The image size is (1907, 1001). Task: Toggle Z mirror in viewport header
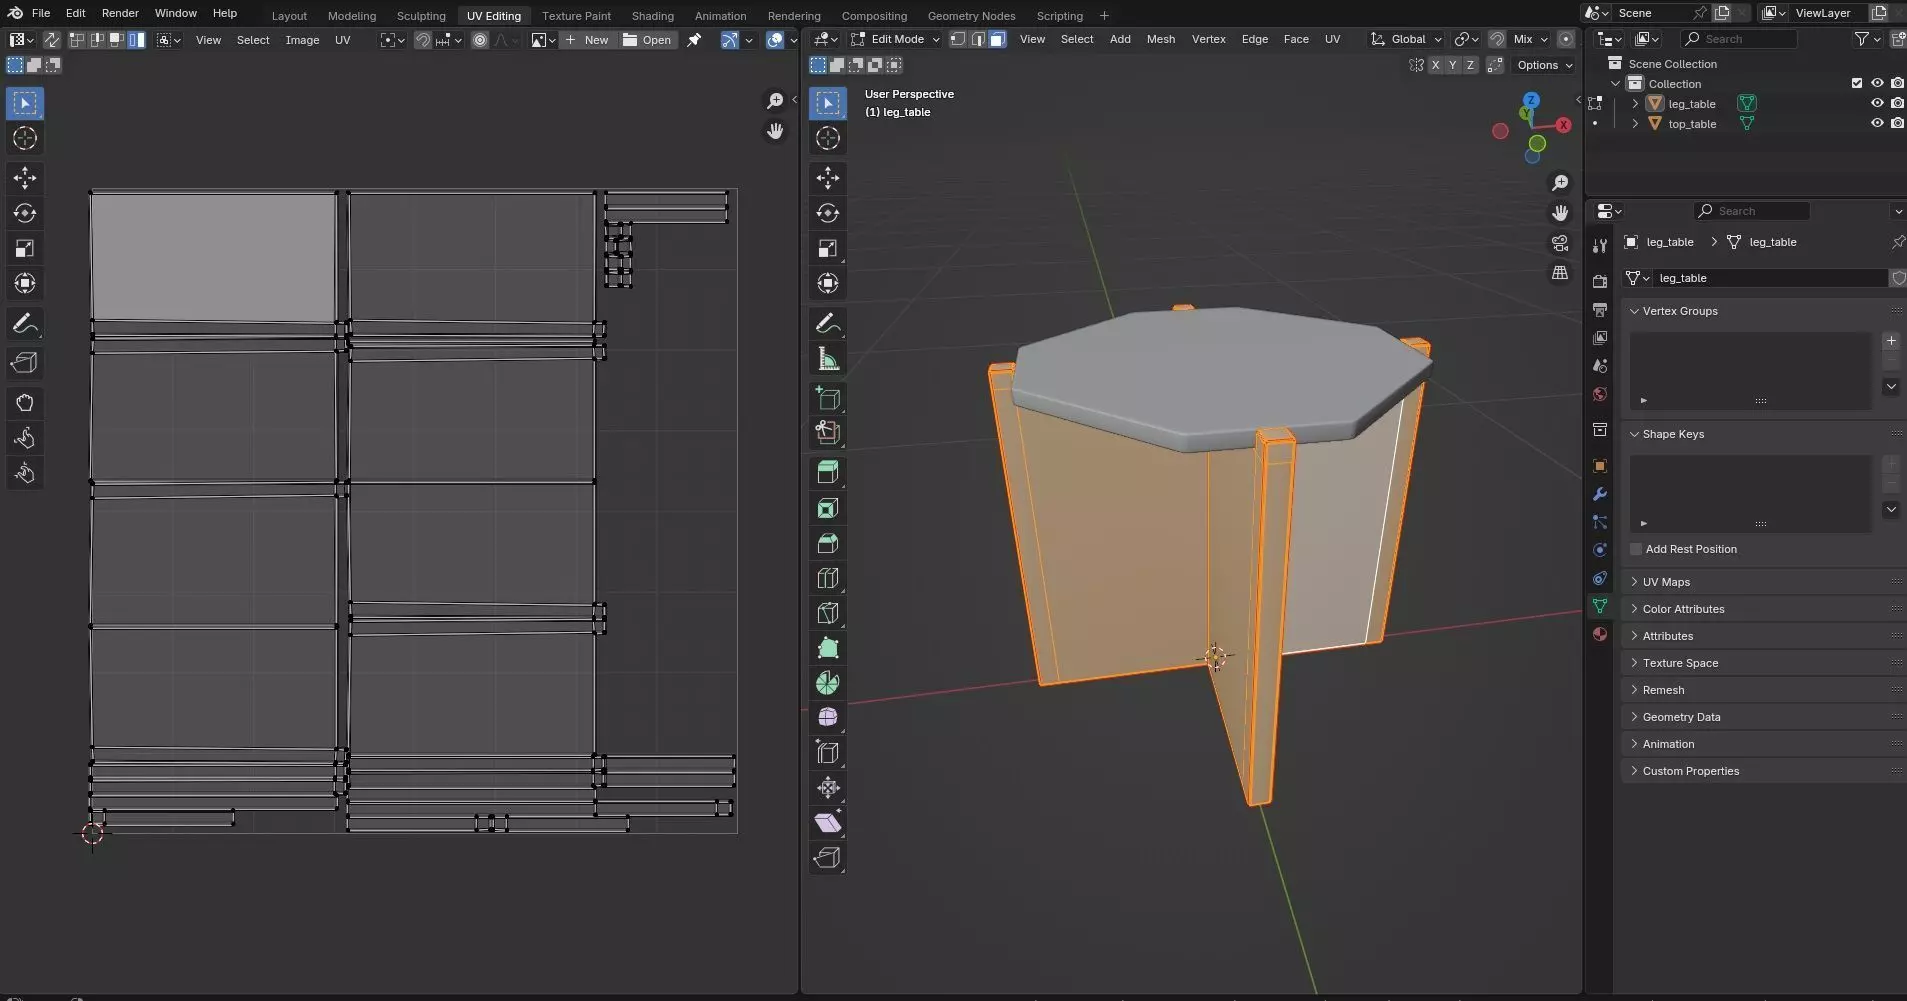pyautogui.click(x=1470, y=65)
